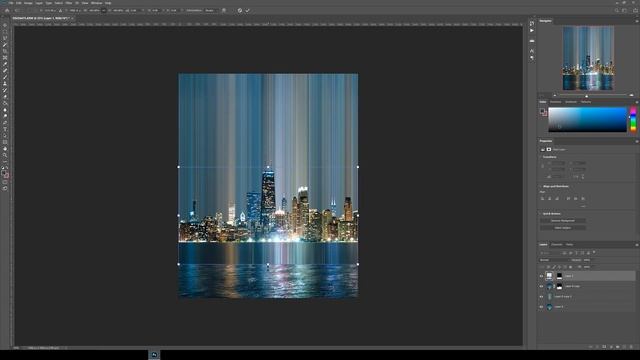Click align left edges in Properties
640x360 pixels.
coord(542,199)
